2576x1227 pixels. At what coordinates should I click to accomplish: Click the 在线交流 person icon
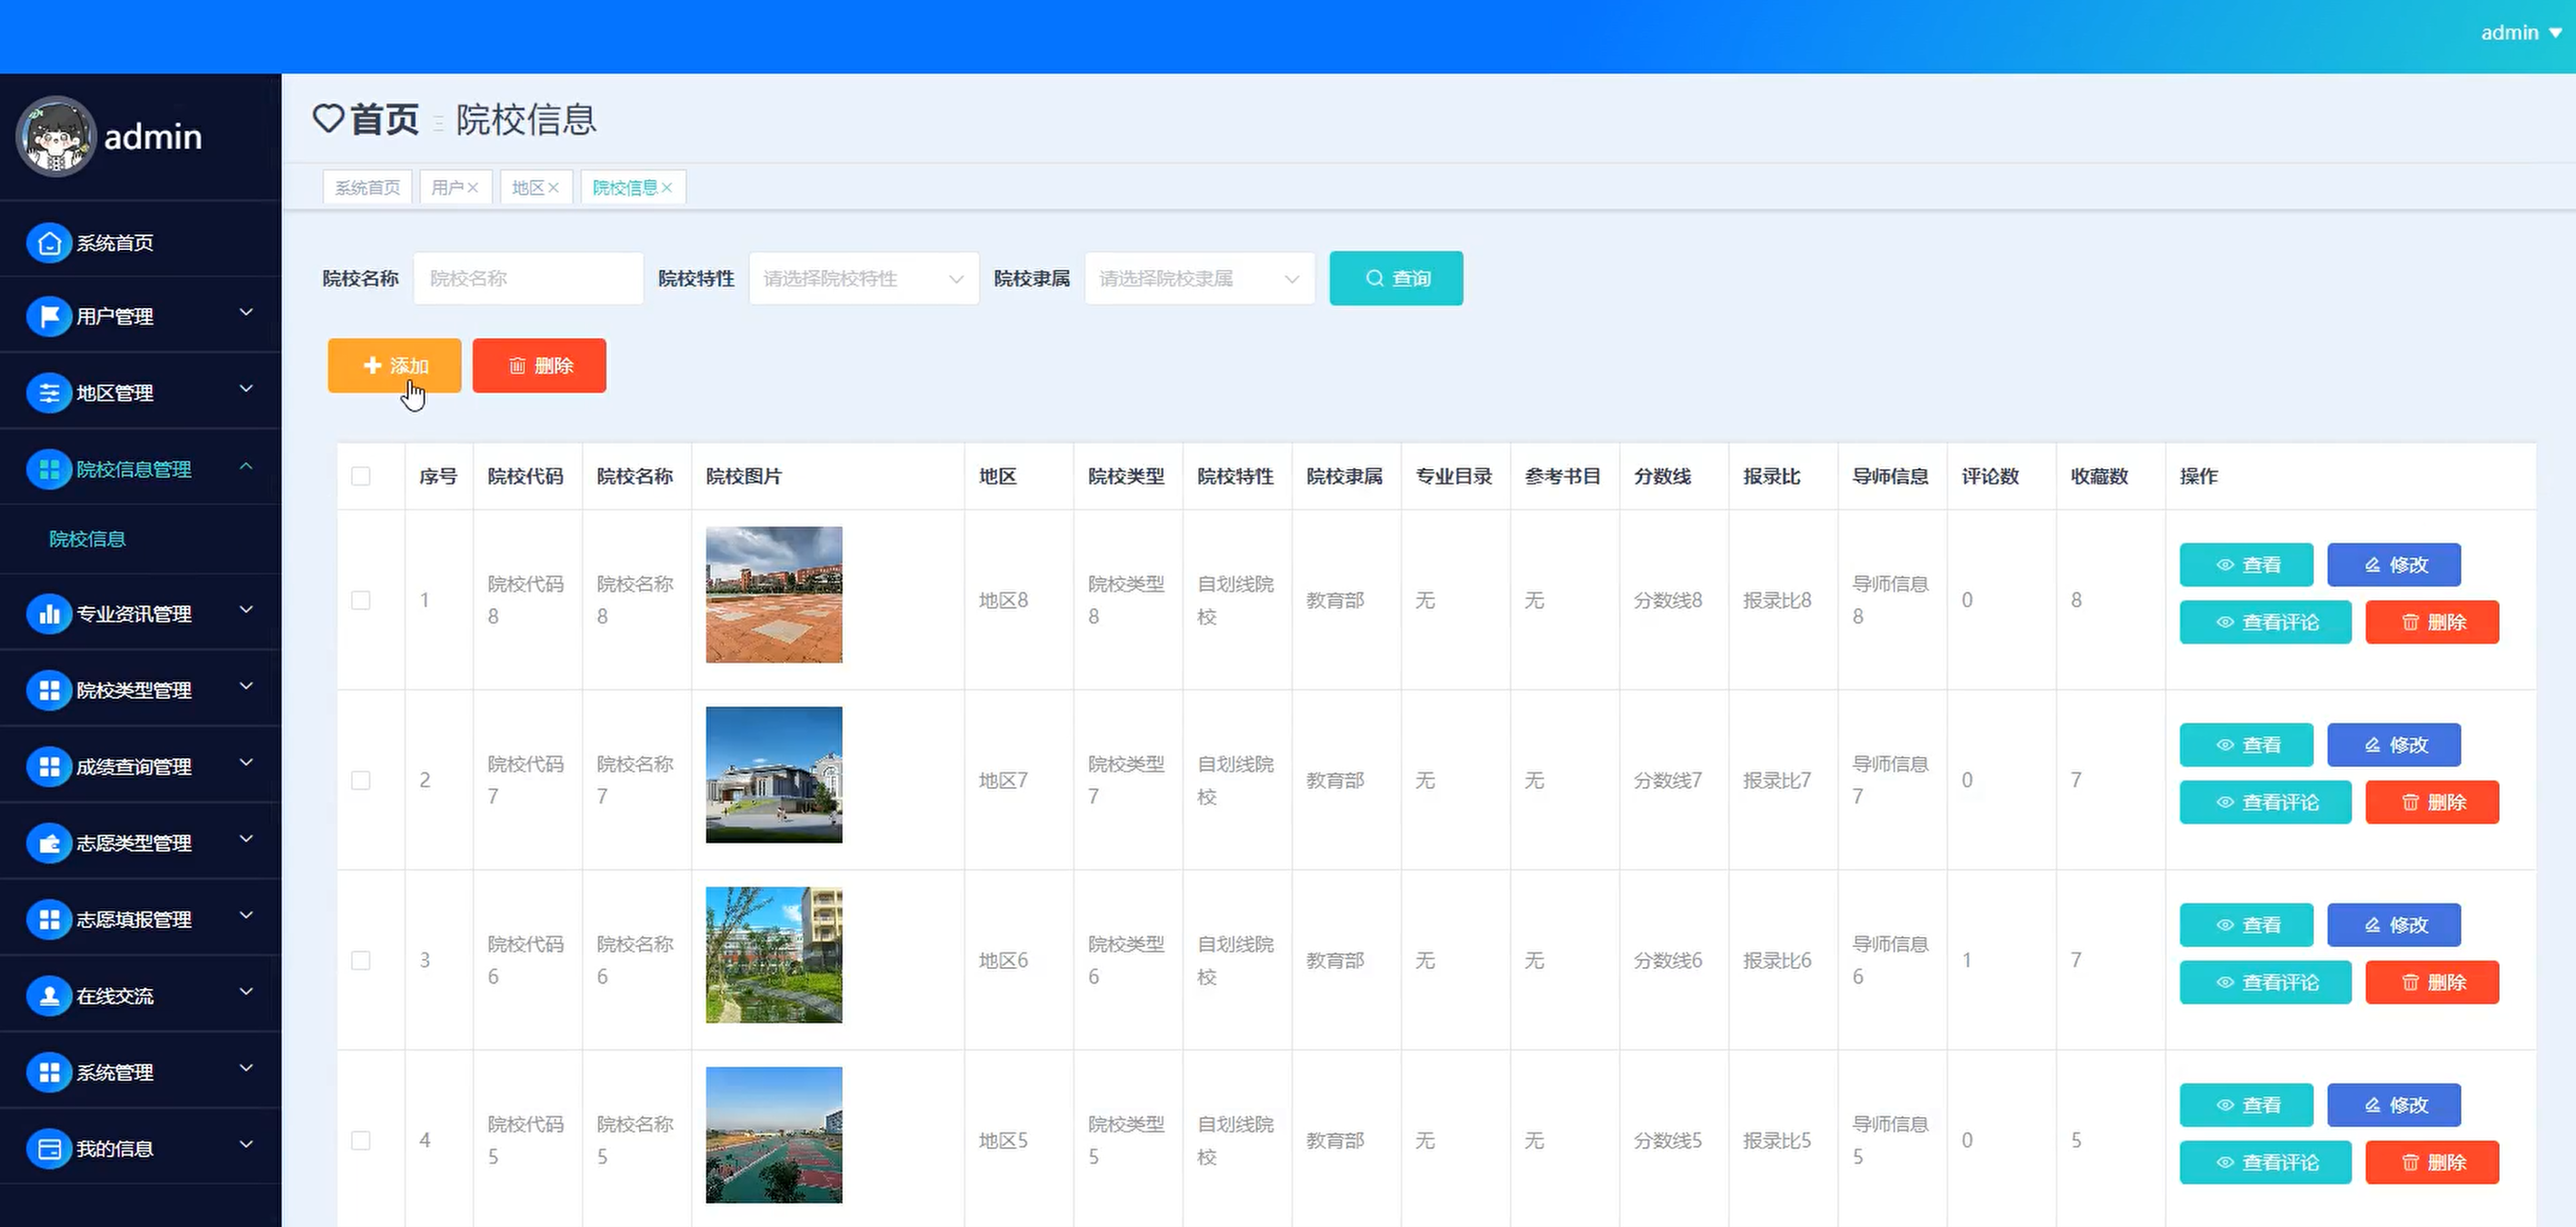tap(49, 996)
